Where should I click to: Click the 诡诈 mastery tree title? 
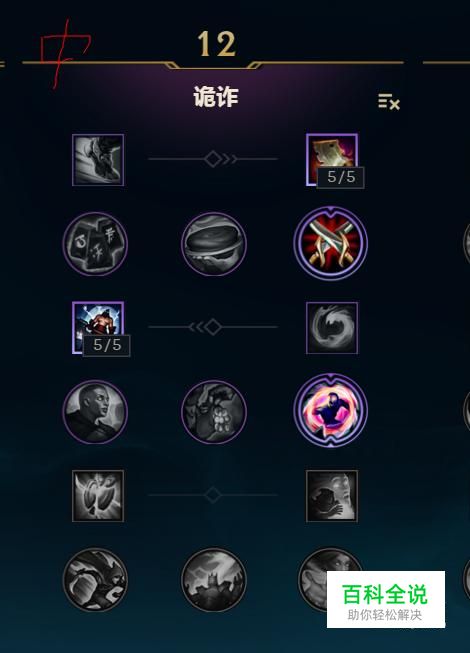pos(216,97)
